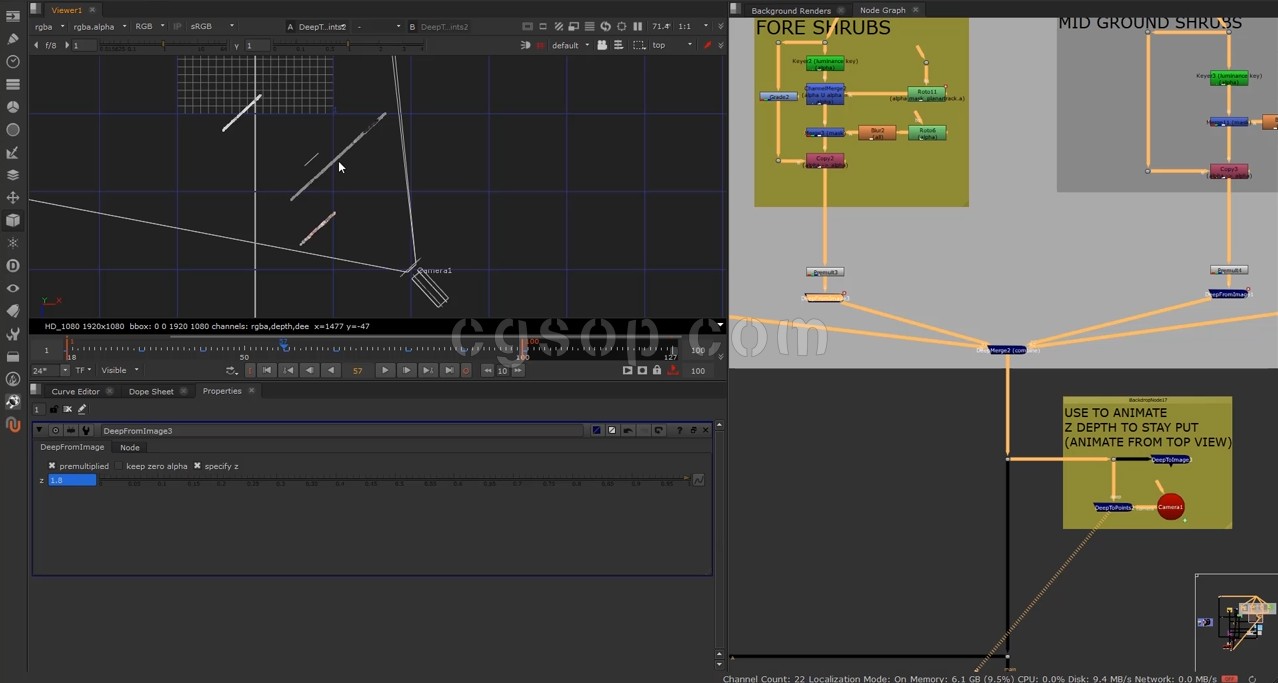Pause the viewer with pause icon
This screenshot has width=1278, height=683.
[638, 27]
